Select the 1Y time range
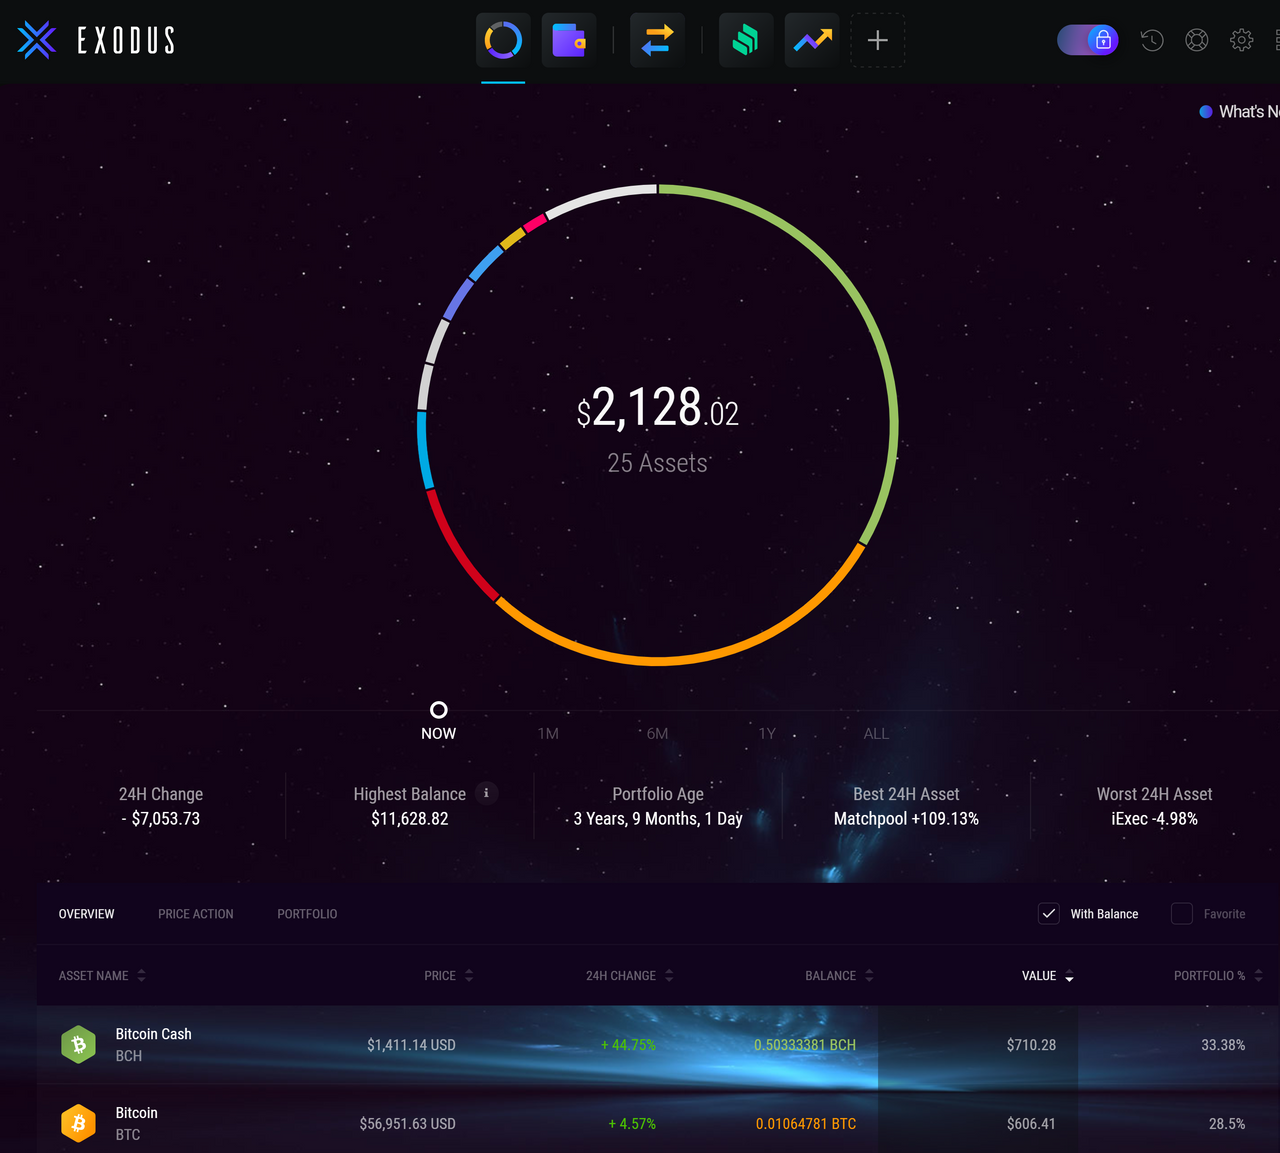This screenshot has width=1280, height=1153. 767,733
